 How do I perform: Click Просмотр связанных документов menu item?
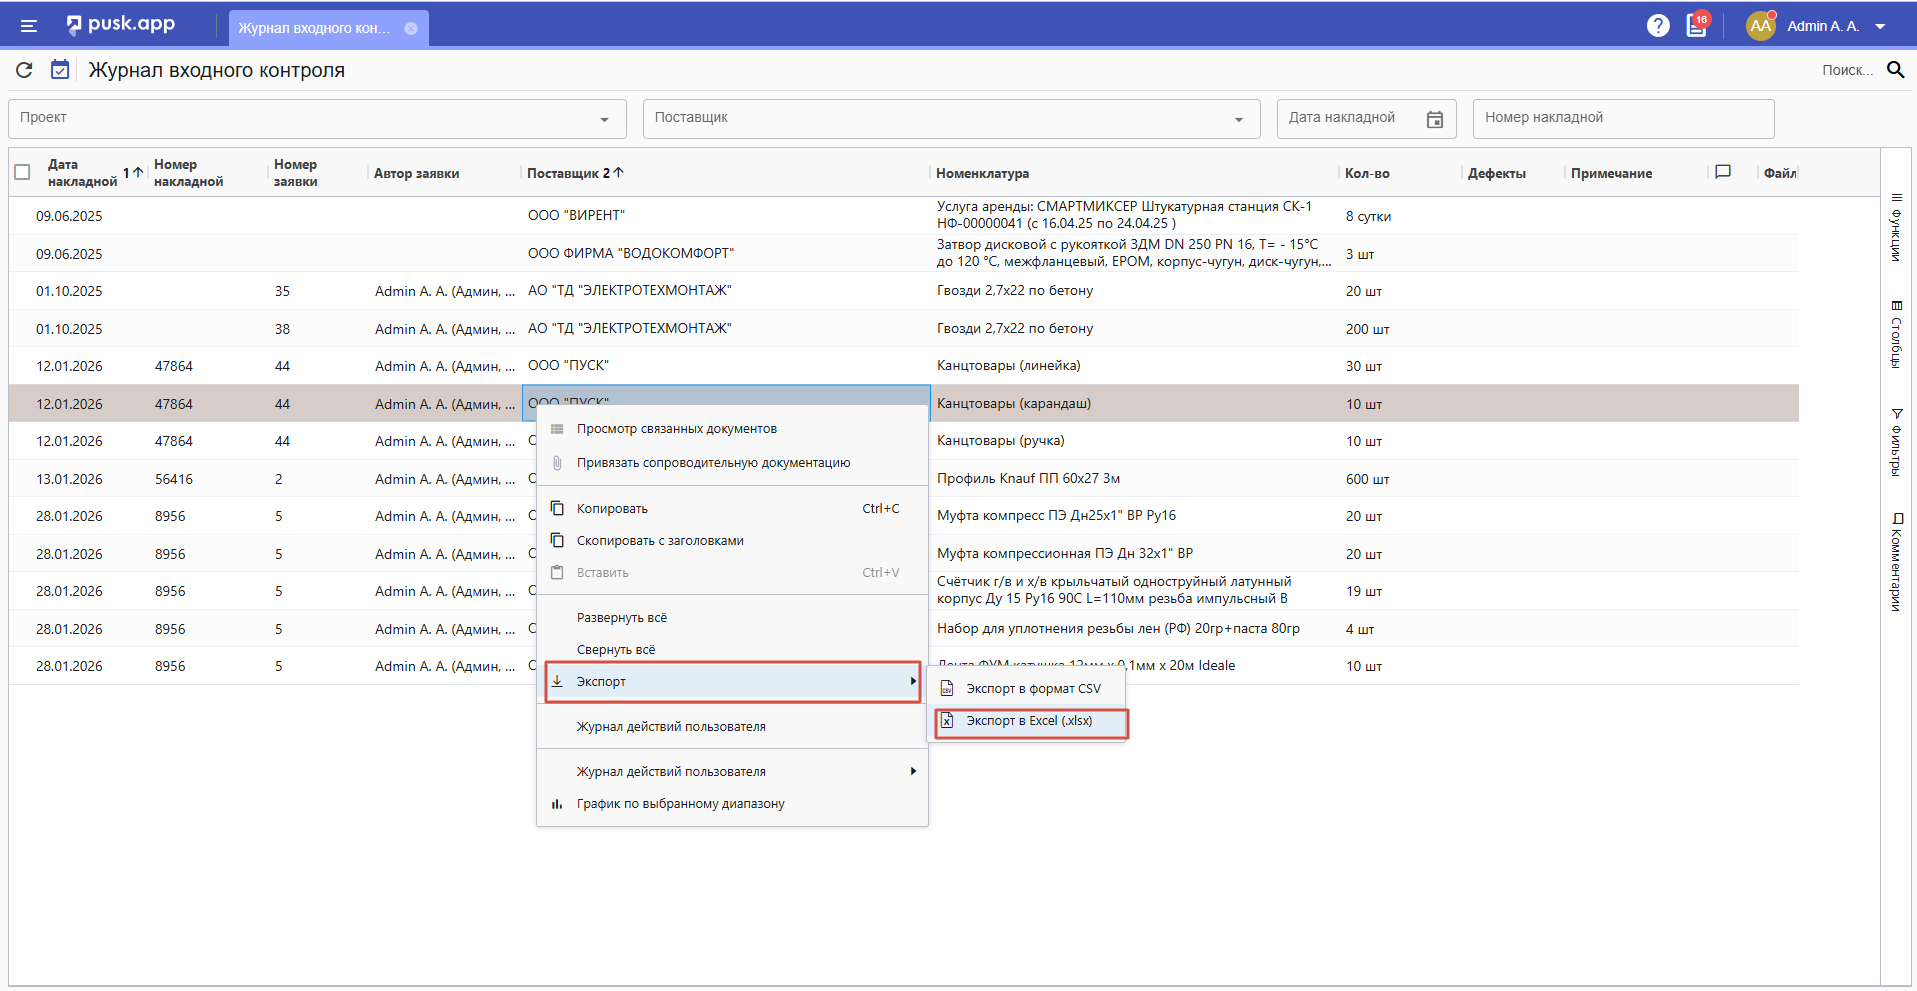tap(676, 429)
